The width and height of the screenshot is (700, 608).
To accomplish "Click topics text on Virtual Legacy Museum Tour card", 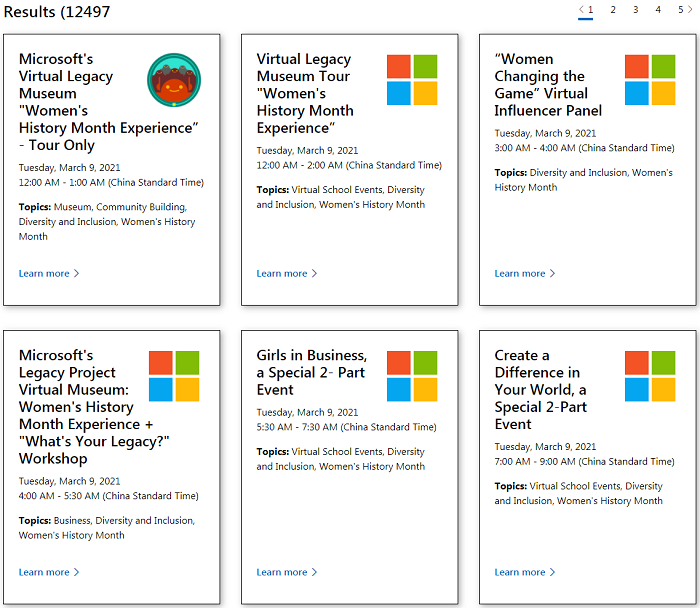I will click(x=341, y=197).
